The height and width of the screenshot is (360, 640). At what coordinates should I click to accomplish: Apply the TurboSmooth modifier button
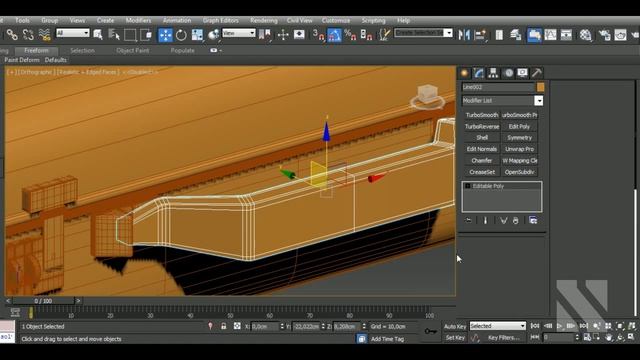tap(482, 115)
